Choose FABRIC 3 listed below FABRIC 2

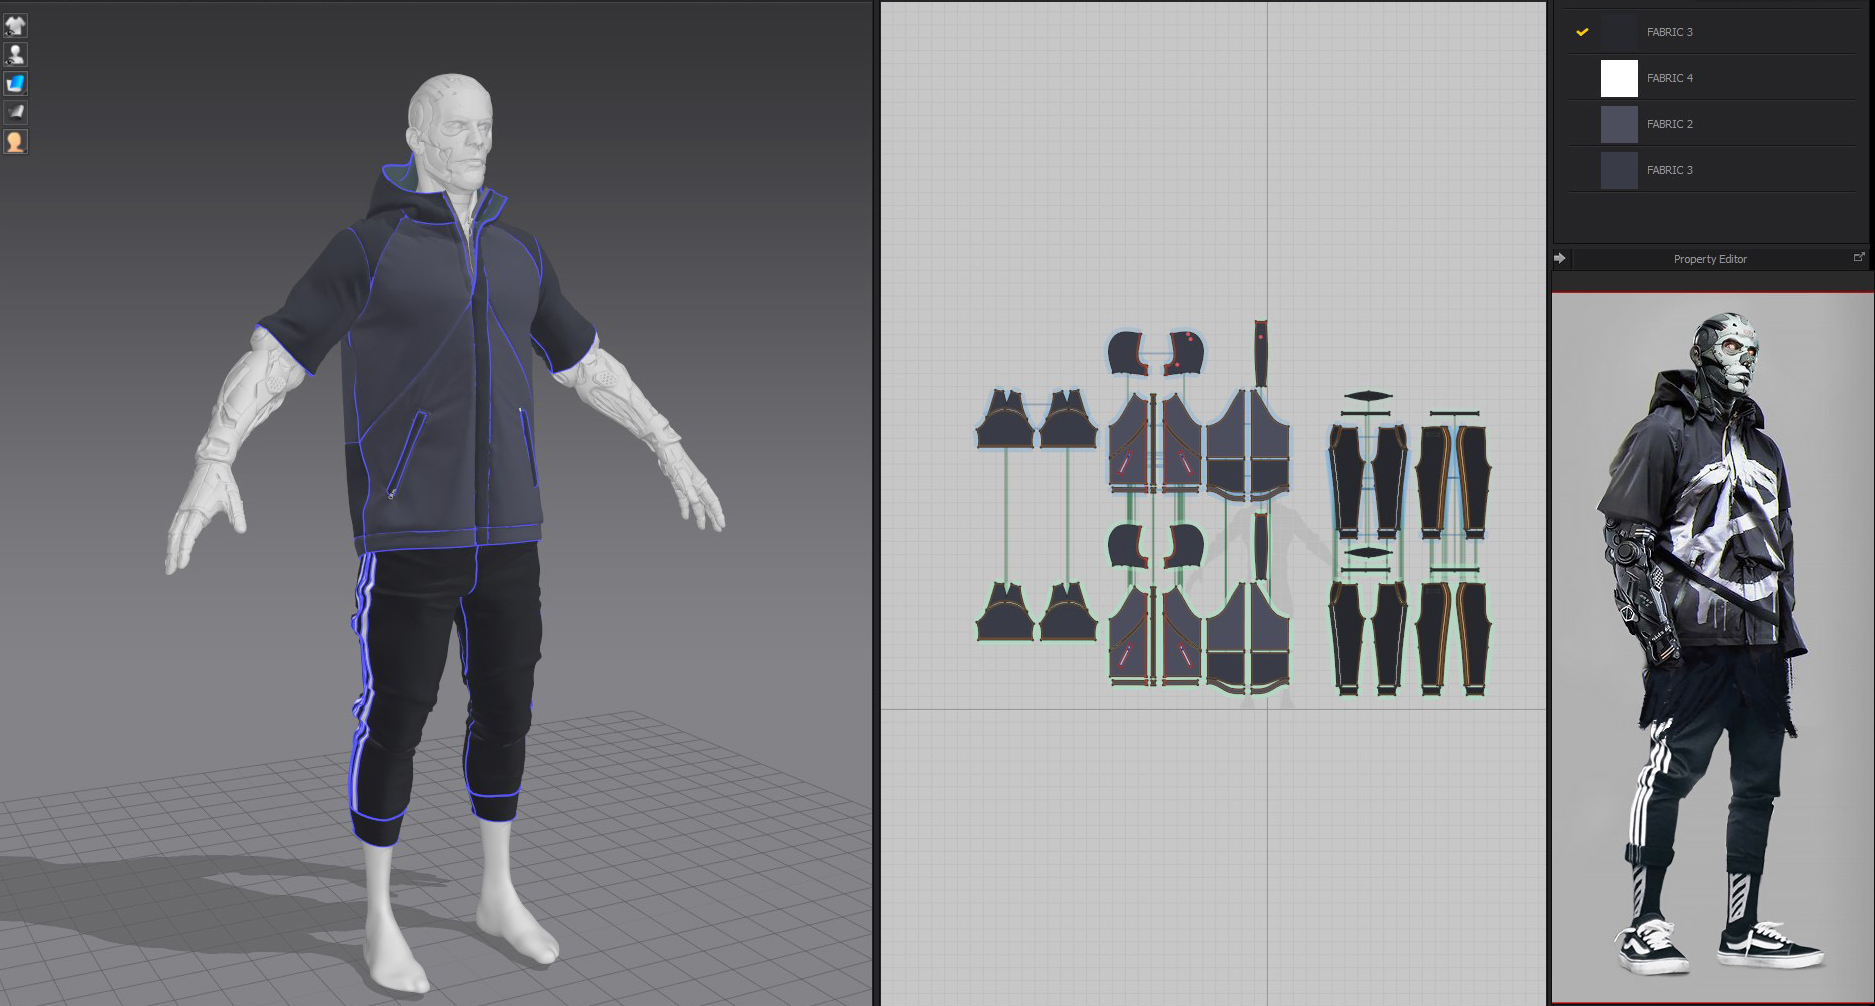1669,170
